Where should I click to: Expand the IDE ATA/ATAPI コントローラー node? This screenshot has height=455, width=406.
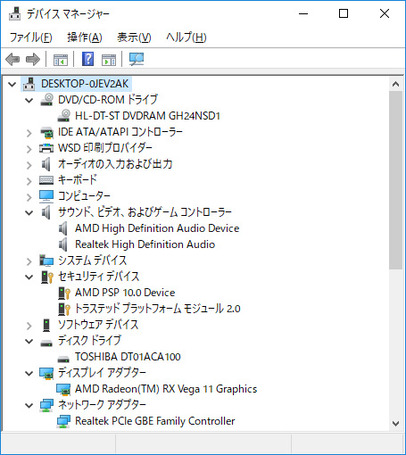tap(29, 133)
